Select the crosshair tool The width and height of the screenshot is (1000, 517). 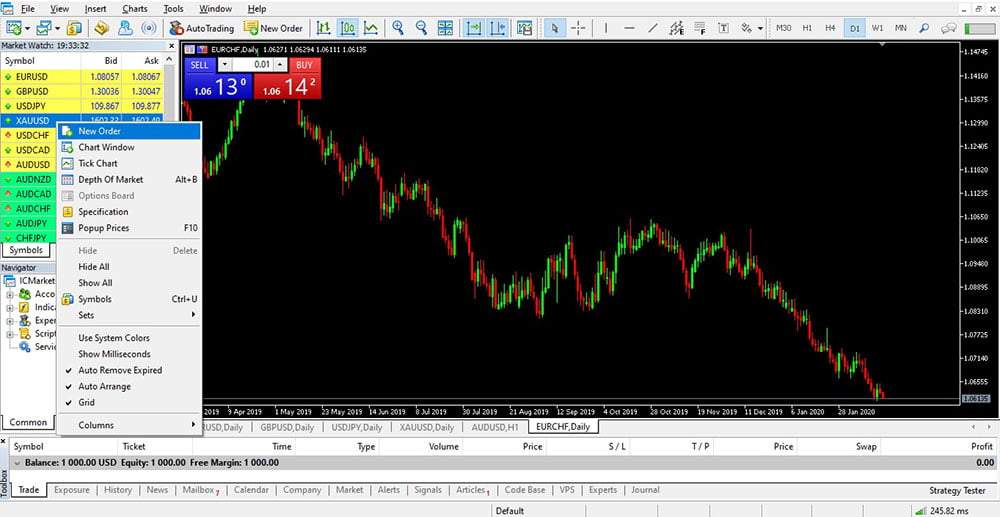click(578, 28)
